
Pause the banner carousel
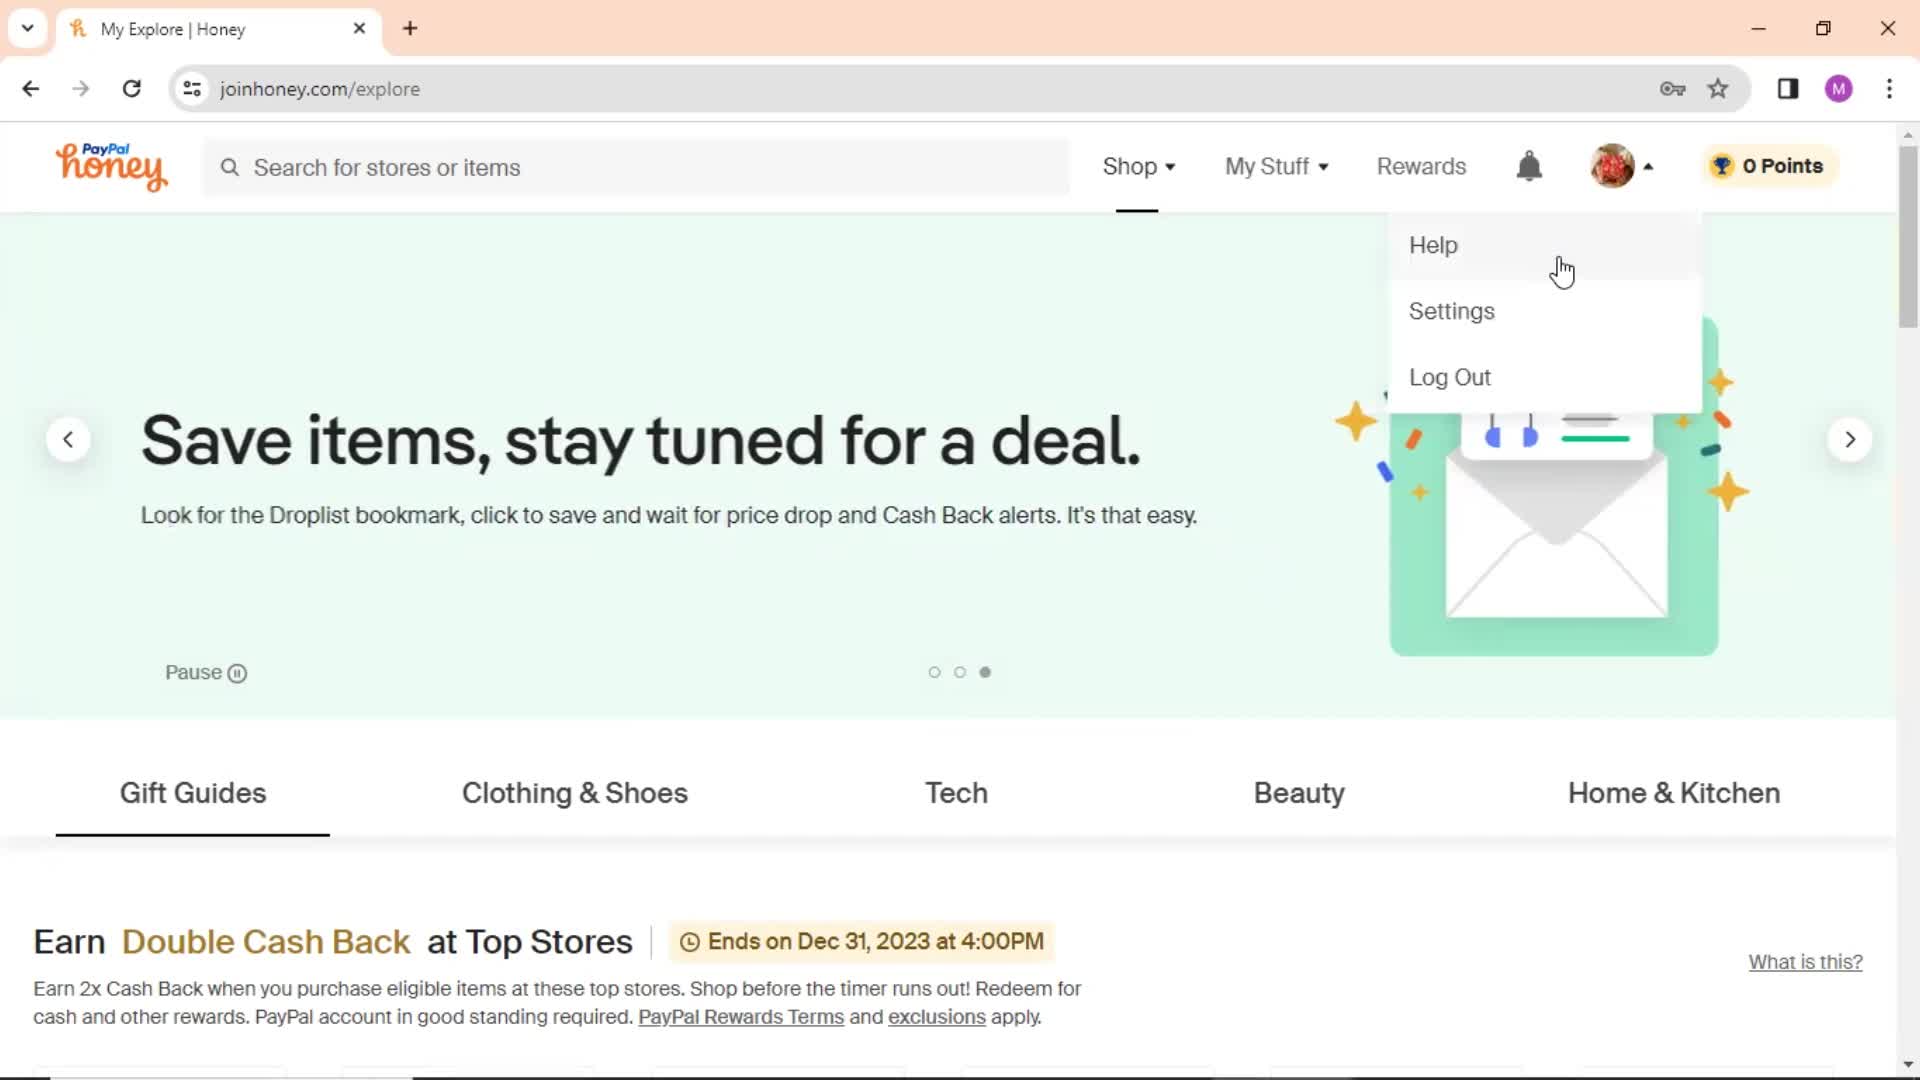click(206, 673)
